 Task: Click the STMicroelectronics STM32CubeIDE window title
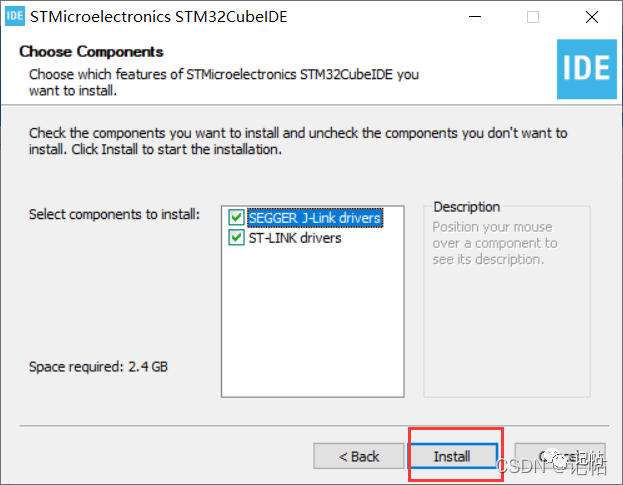click(x=159, y=17)
